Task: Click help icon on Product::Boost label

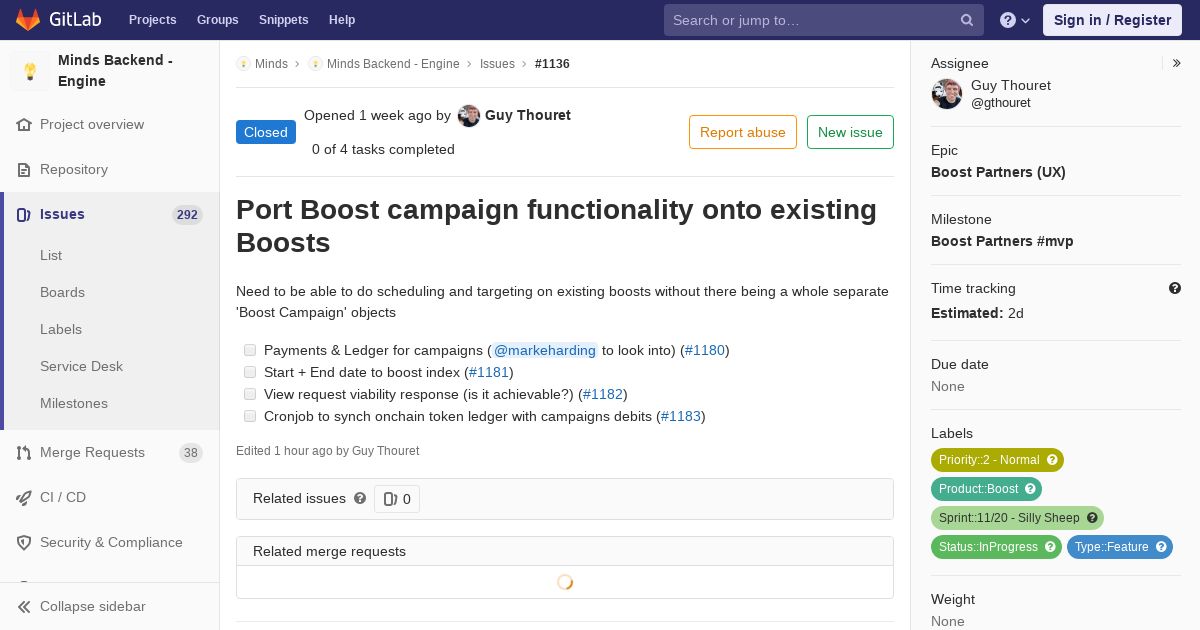Action: pos(1030,489)
